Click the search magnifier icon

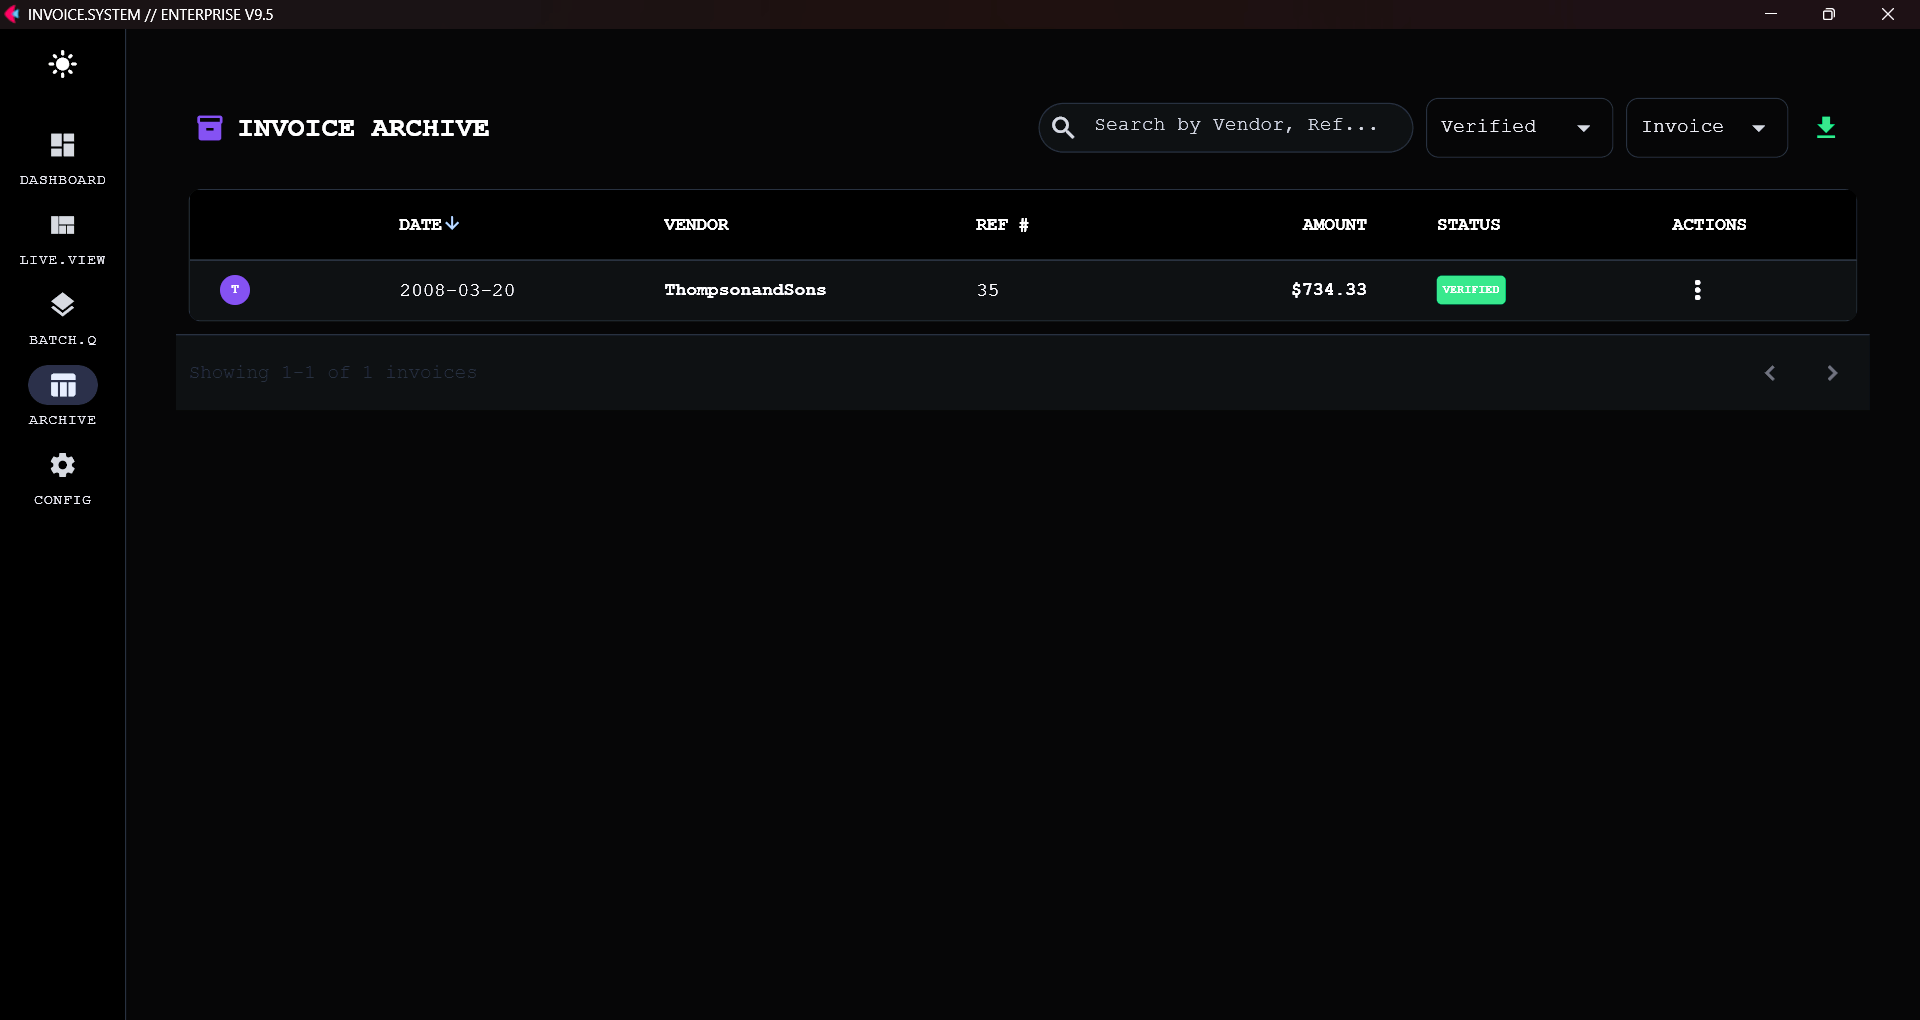click(1063, 127)
